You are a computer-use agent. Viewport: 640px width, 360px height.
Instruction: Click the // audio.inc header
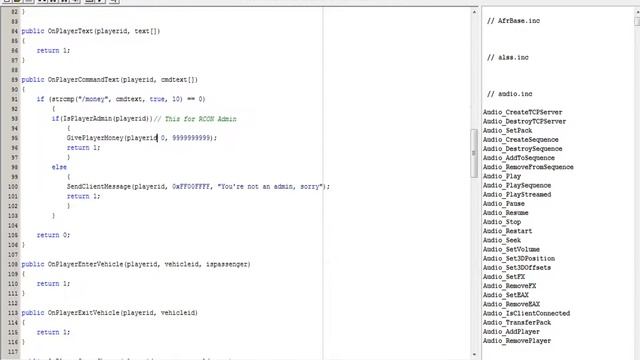tap(509, 94)
